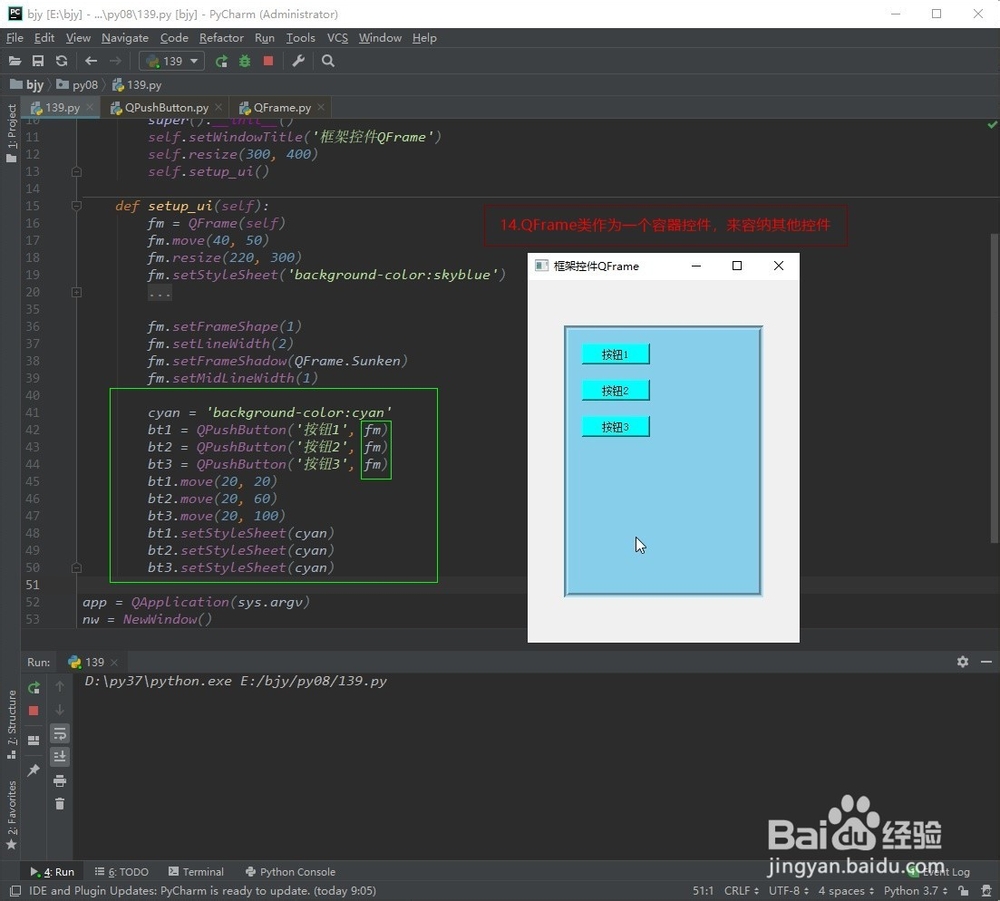Rerun program in the Run panel sidebar

click(34, 687)
